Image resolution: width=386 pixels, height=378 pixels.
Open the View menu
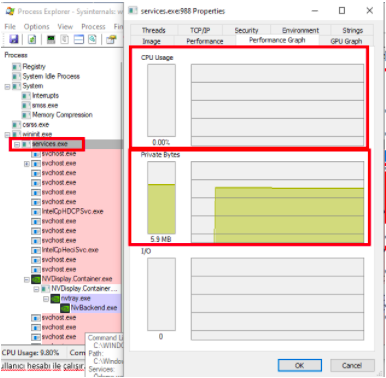[65, 26]
